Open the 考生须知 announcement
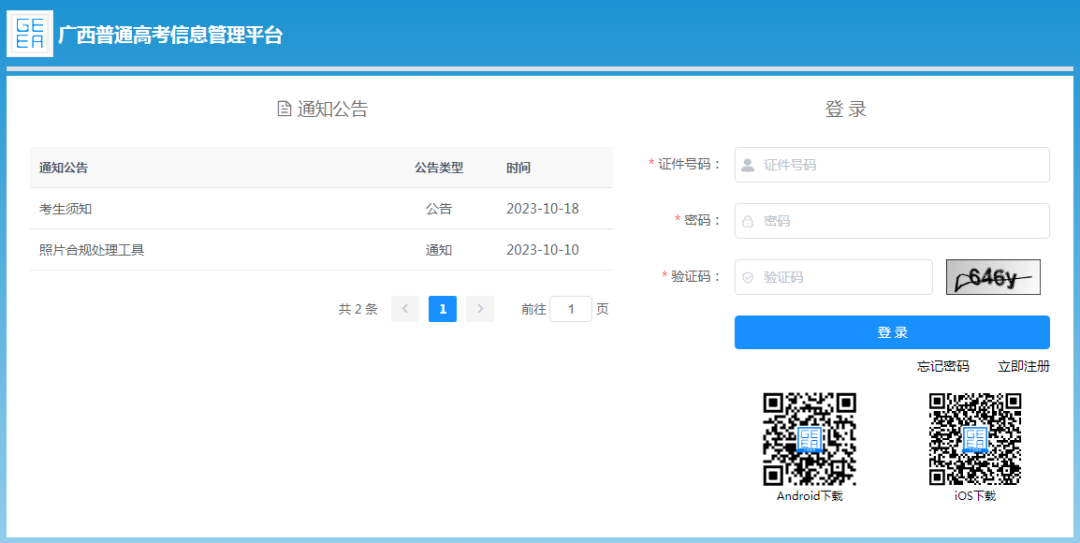 point(65,209)
